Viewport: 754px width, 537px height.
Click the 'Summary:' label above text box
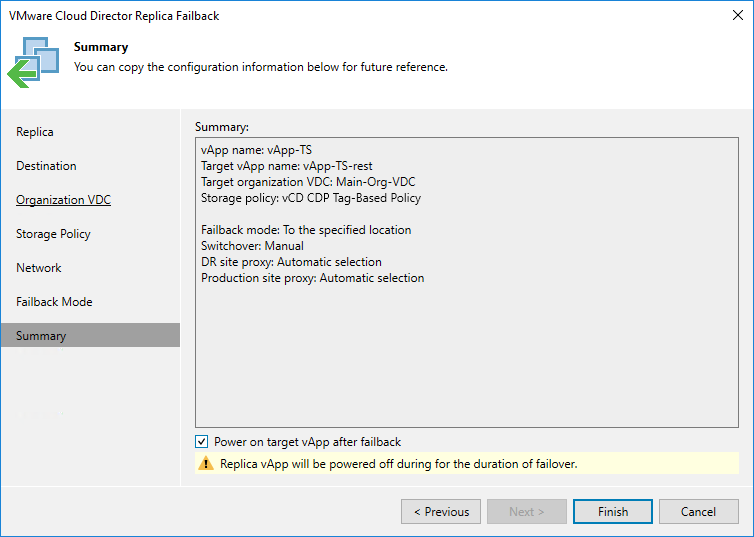222,127
